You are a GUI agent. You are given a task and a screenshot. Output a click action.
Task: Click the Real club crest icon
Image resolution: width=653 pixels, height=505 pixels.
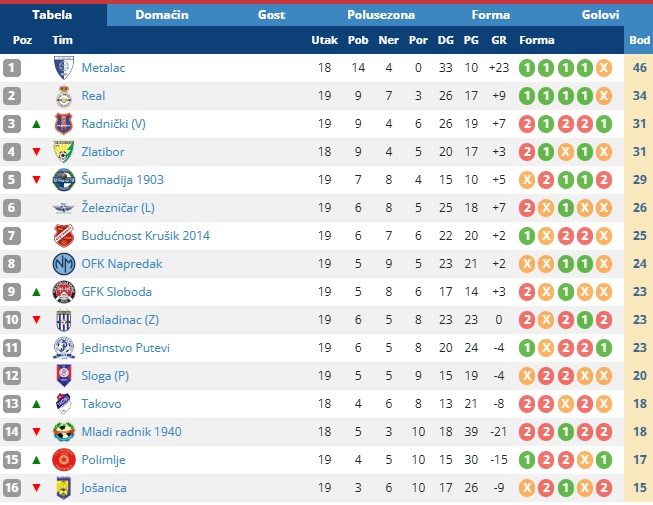click(64, 96)
